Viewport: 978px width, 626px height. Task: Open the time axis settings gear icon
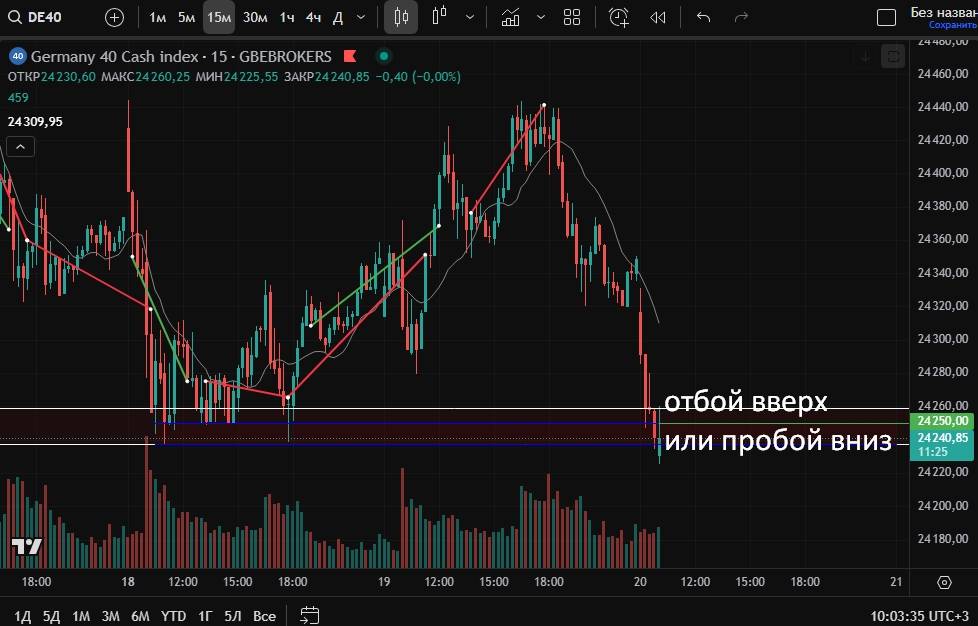pyautogui.click(x=944, y=582)
